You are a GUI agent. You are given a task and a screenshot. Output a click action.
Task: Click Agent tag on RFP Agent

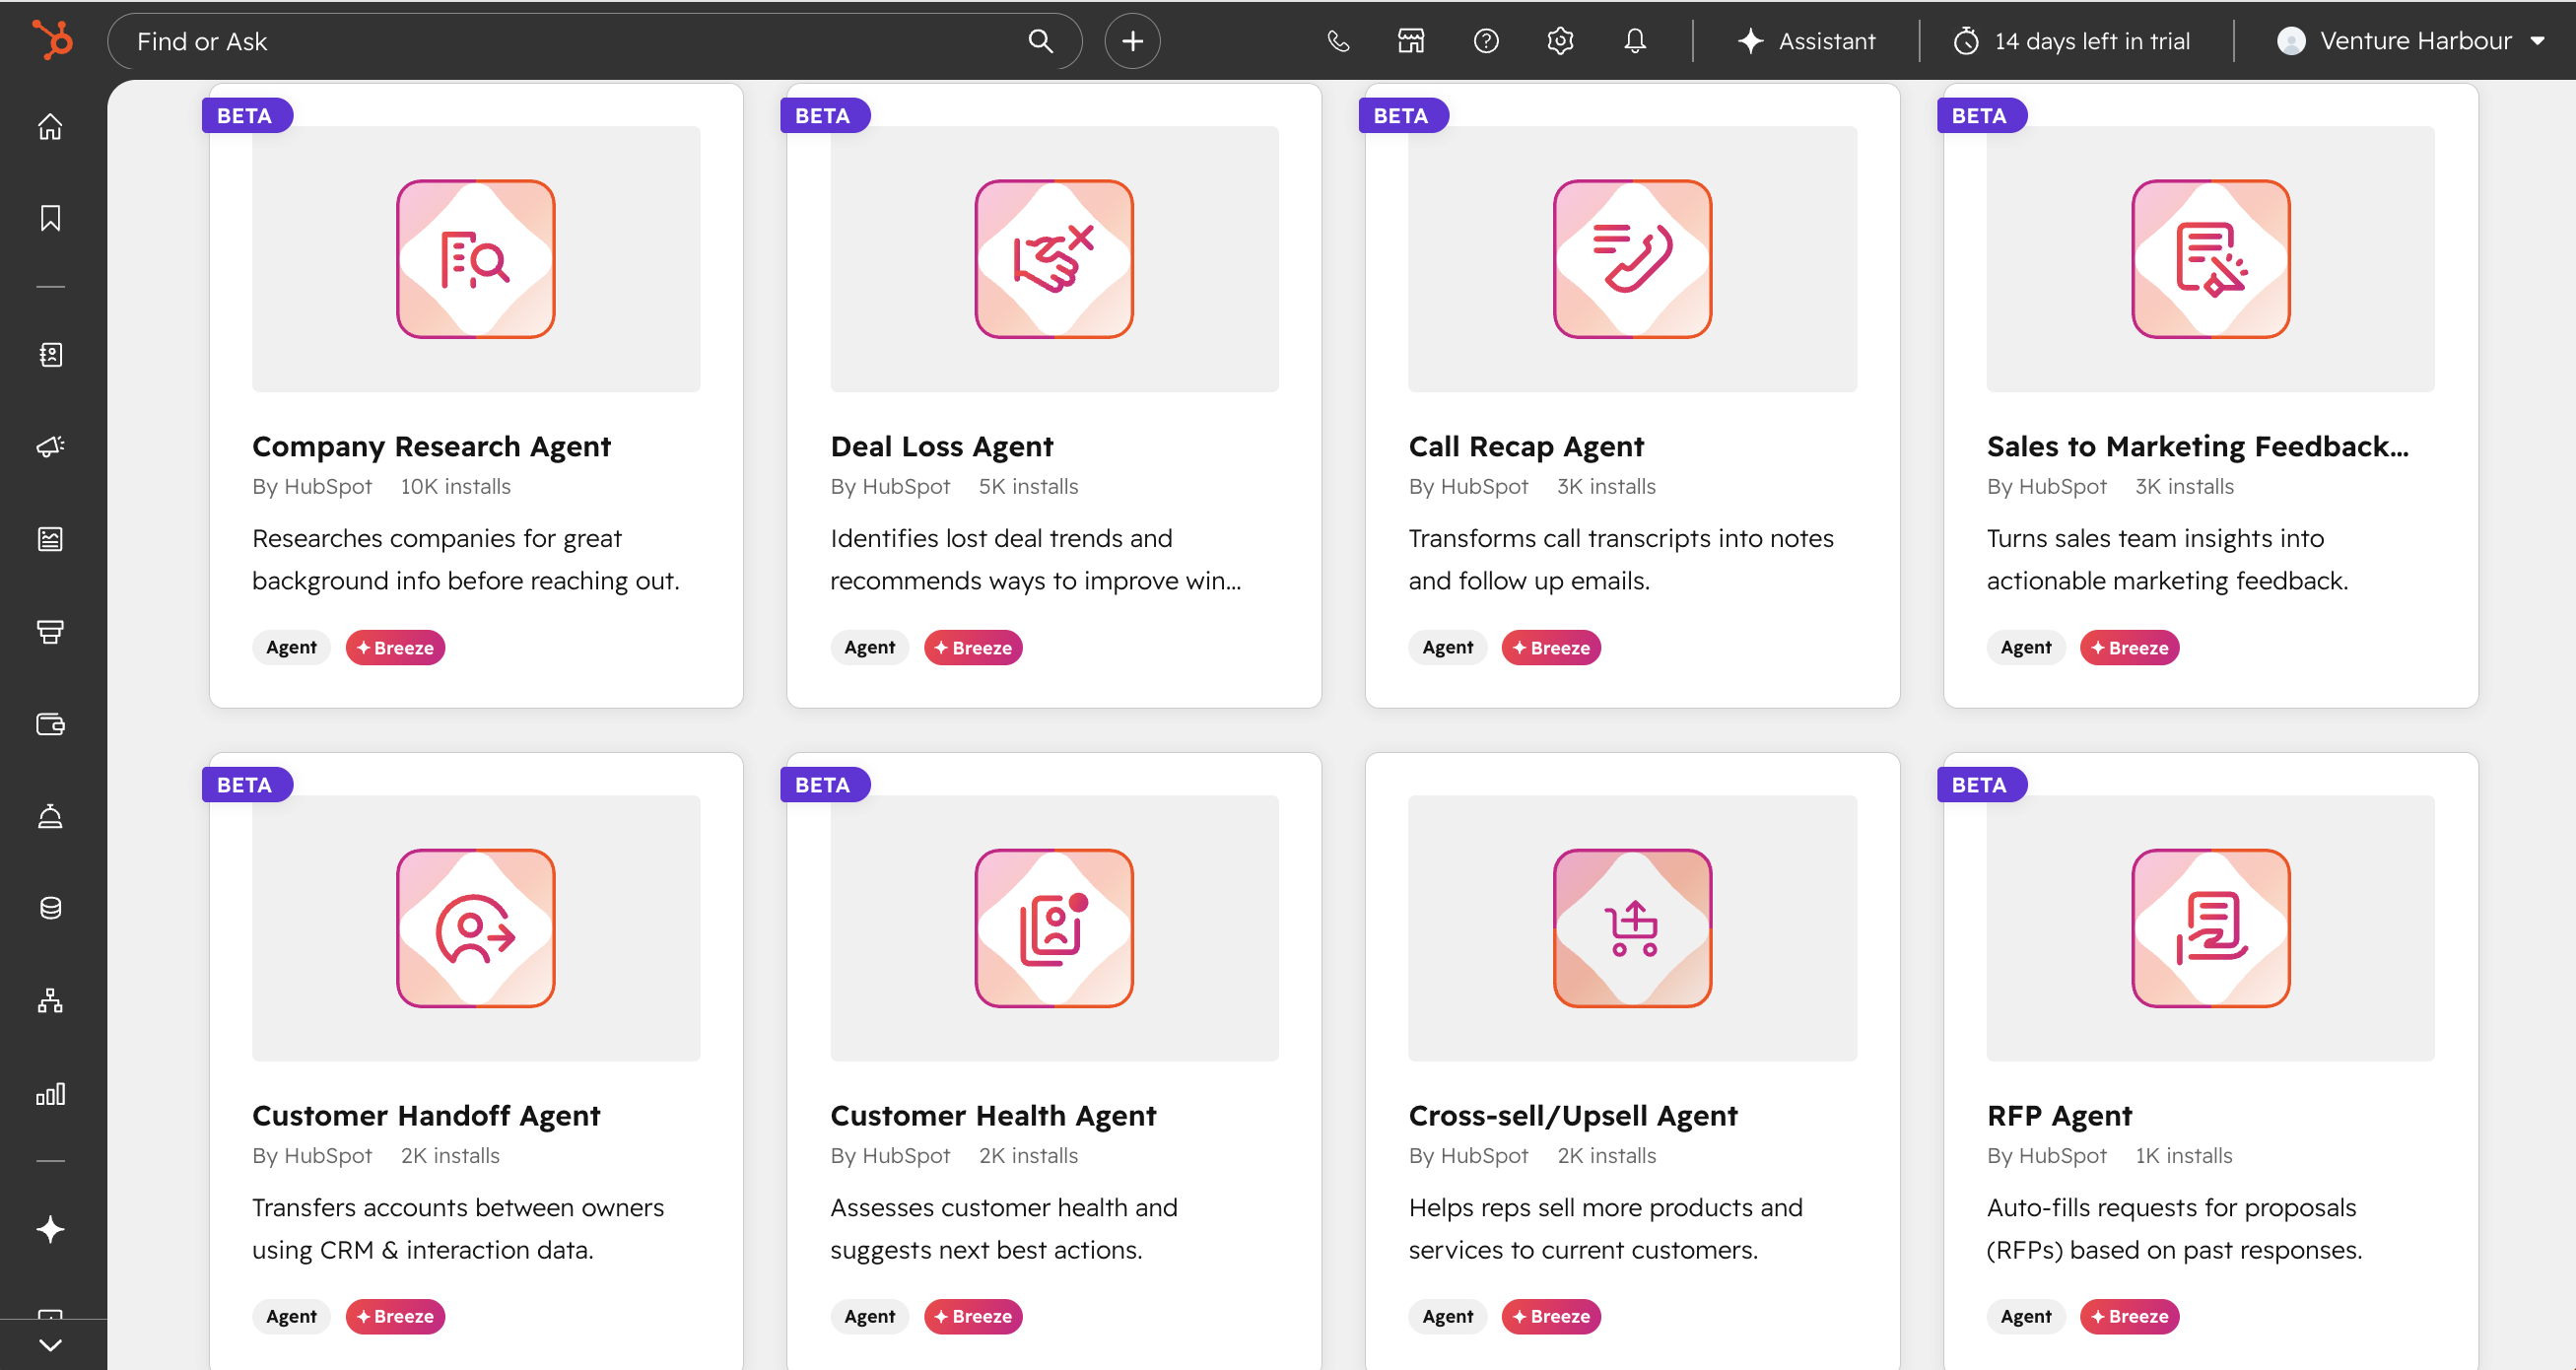tap(2025, 1316)
